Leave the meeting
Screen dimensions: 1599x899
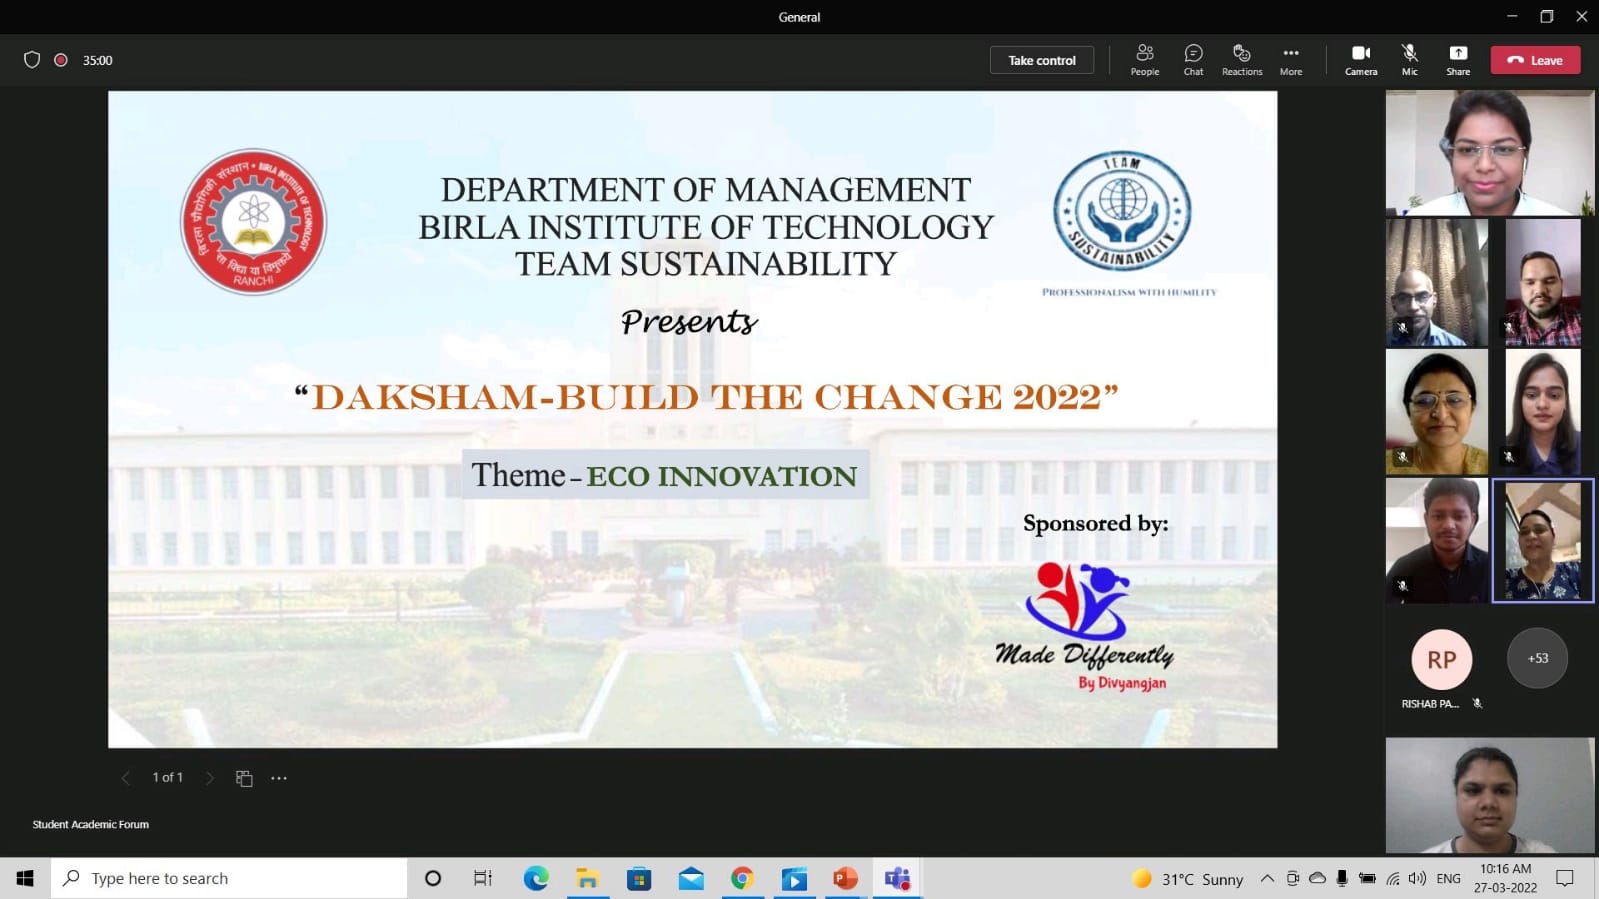[x=1535, y=60]
